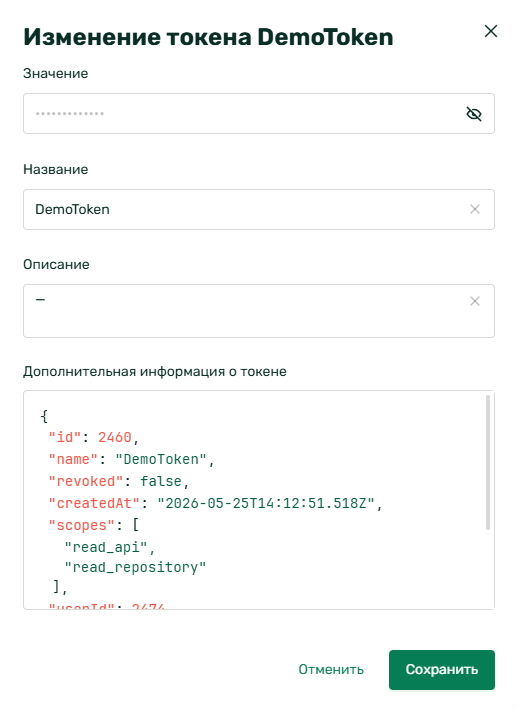Click the Дополнительная информация о токене label
Image resolution: width=518 pixels, height=709 pixels.
[155, 372]
